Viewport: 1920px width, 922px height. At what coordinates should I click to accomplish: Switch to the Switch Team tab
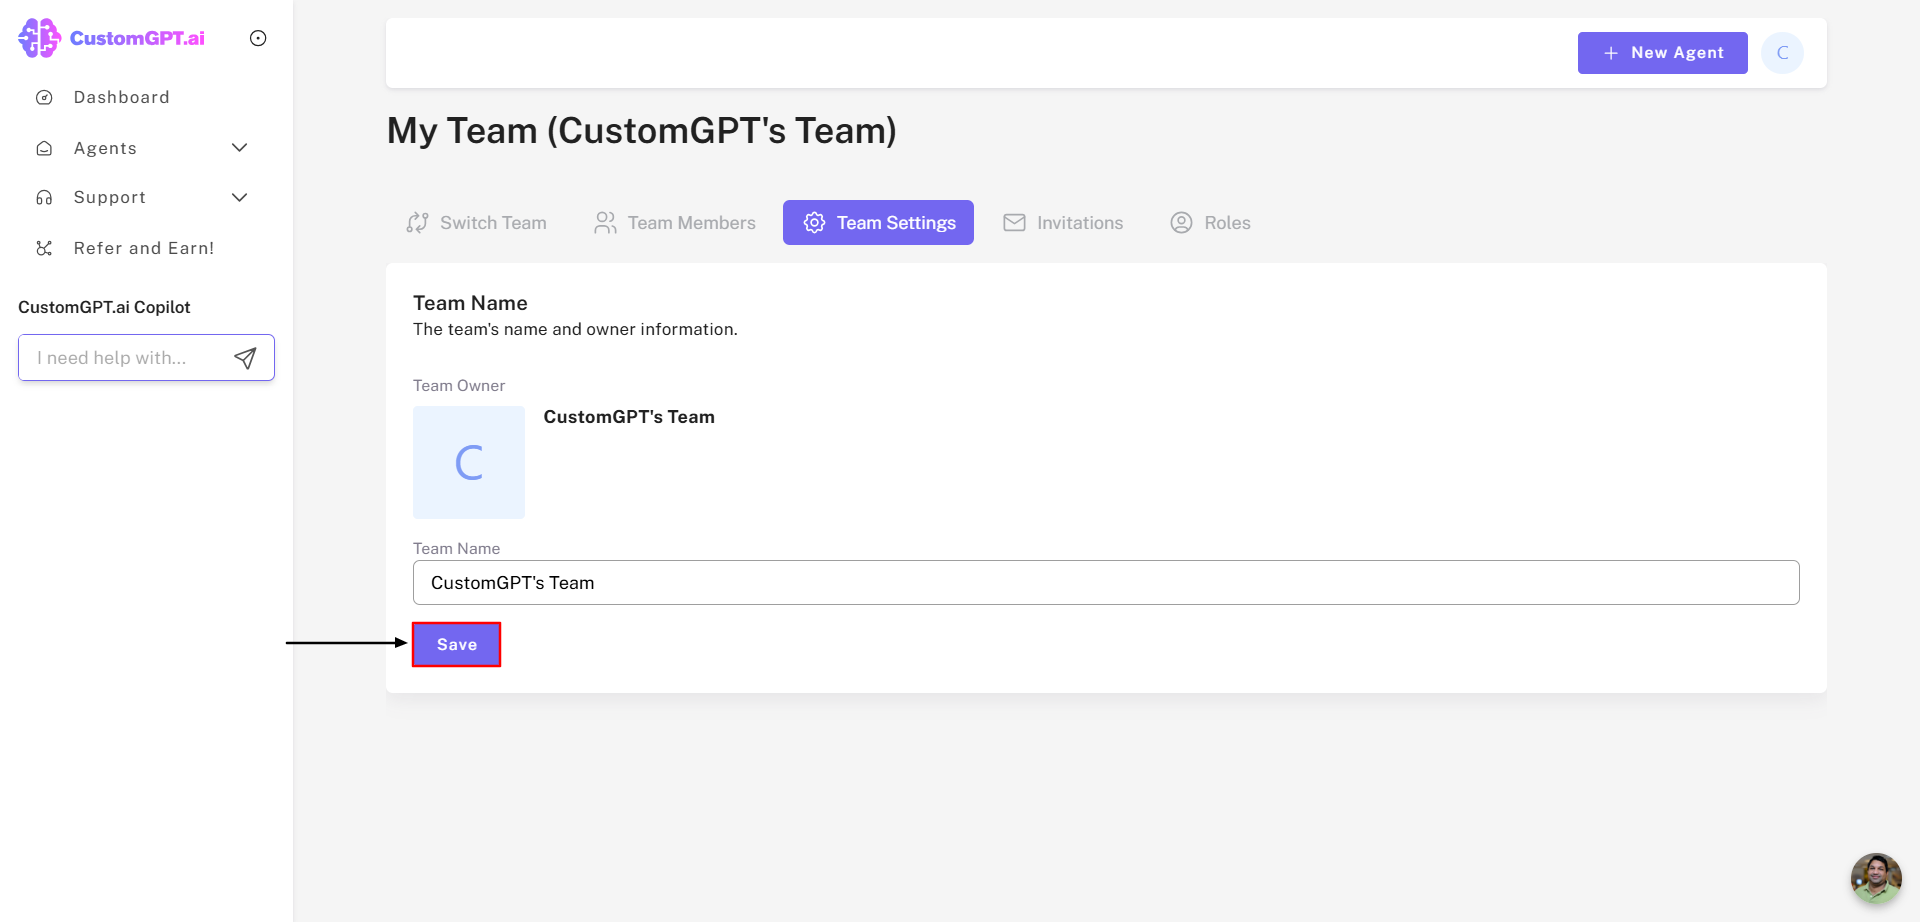tap(476, 223)
